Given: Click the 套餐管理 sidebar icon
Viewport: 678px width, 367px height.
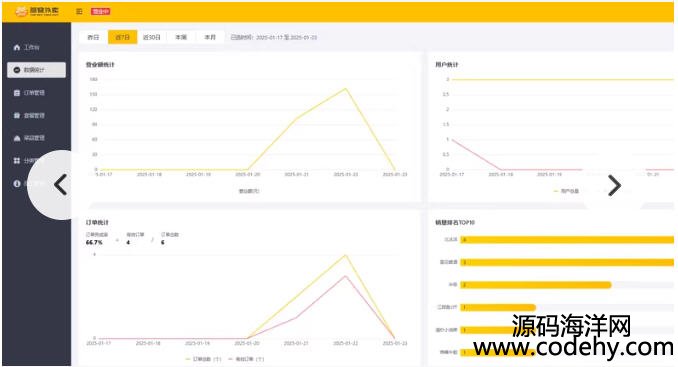Looking at the screenshot, I should point(17,115).
